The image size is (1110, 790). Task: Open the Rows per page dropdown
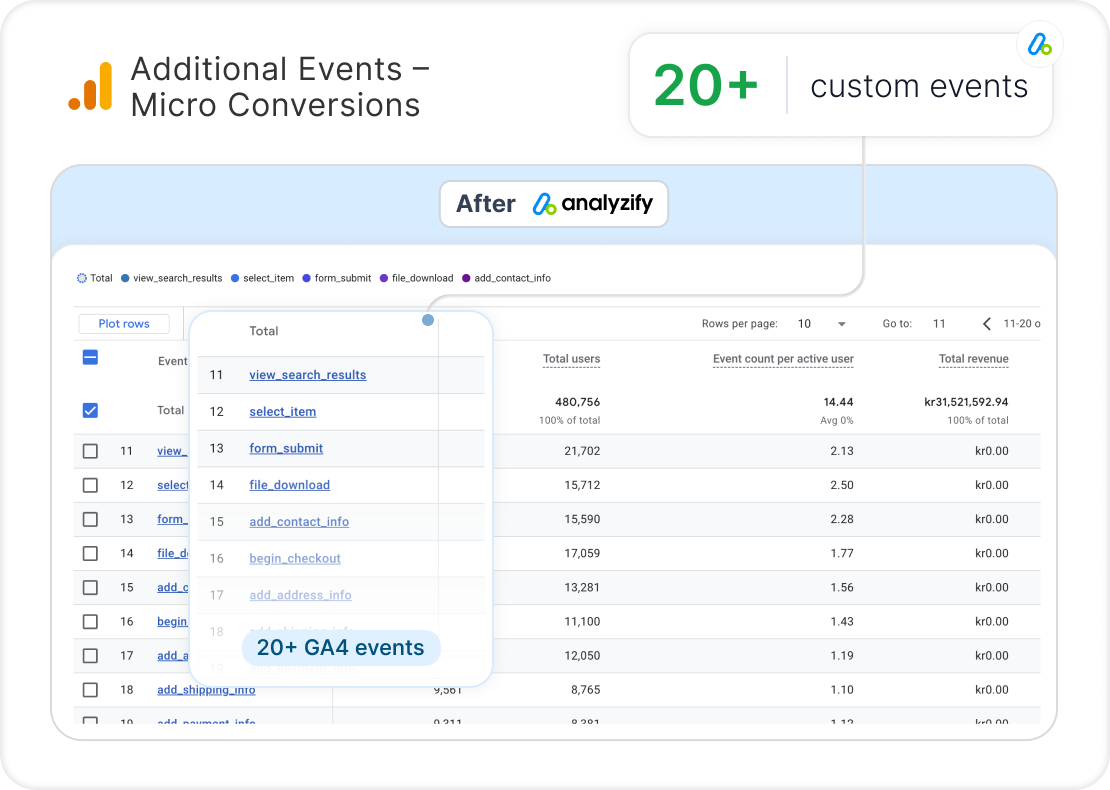pyautogui.click(x=822, y=324)
